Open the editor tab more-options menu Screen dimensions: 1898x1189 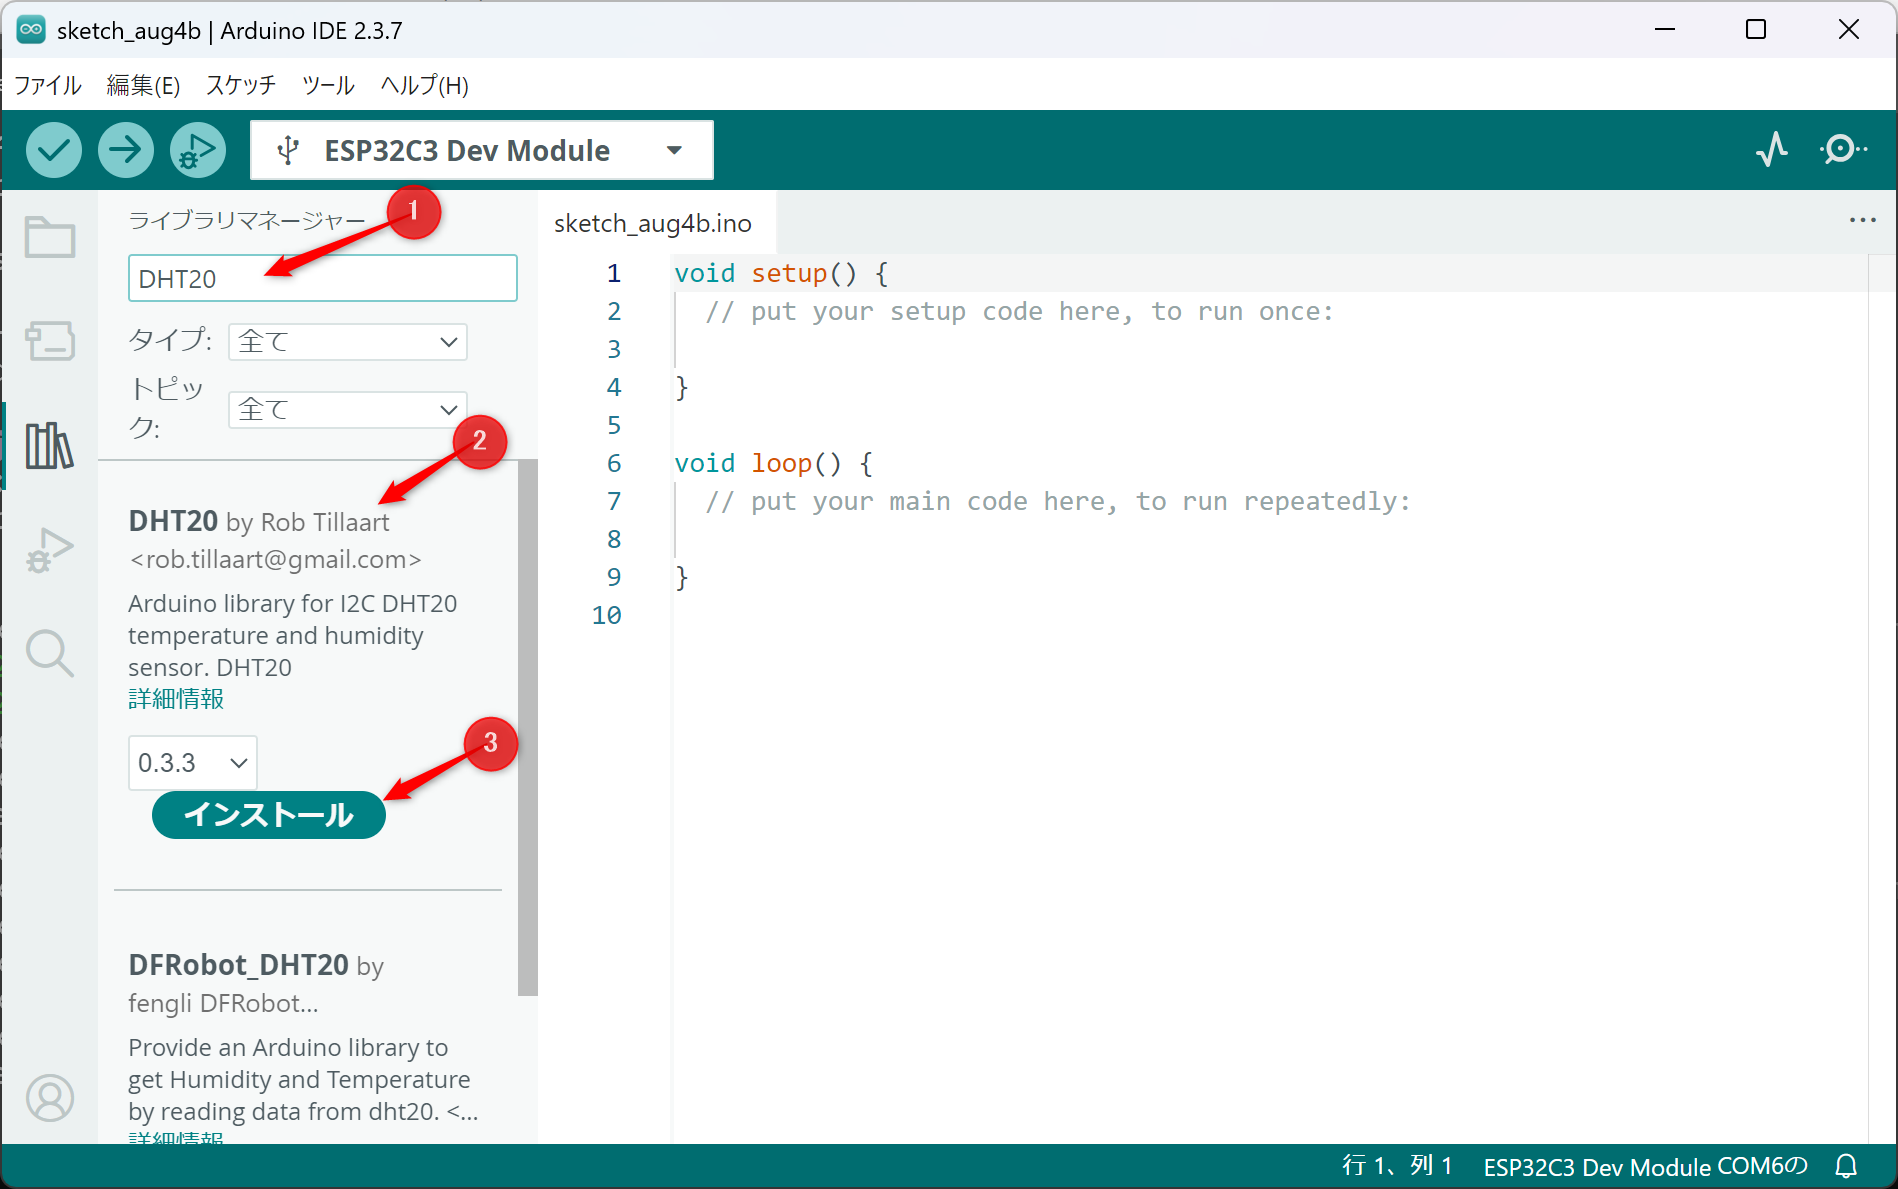point(1862,220)
